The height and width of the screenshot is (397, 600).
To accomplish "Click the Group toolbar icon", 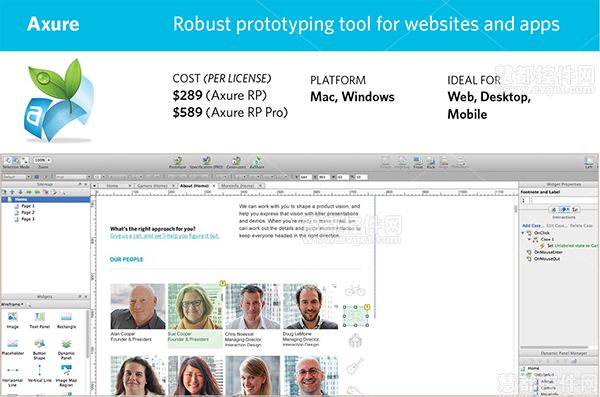I will point(386,162).
